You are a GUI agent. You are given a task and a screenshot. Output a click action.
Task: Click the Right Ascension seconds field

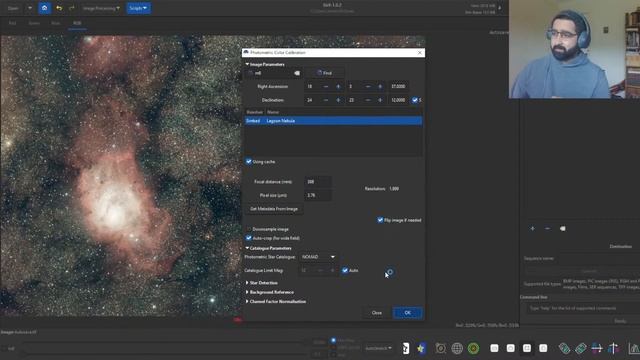pos(398,87)
